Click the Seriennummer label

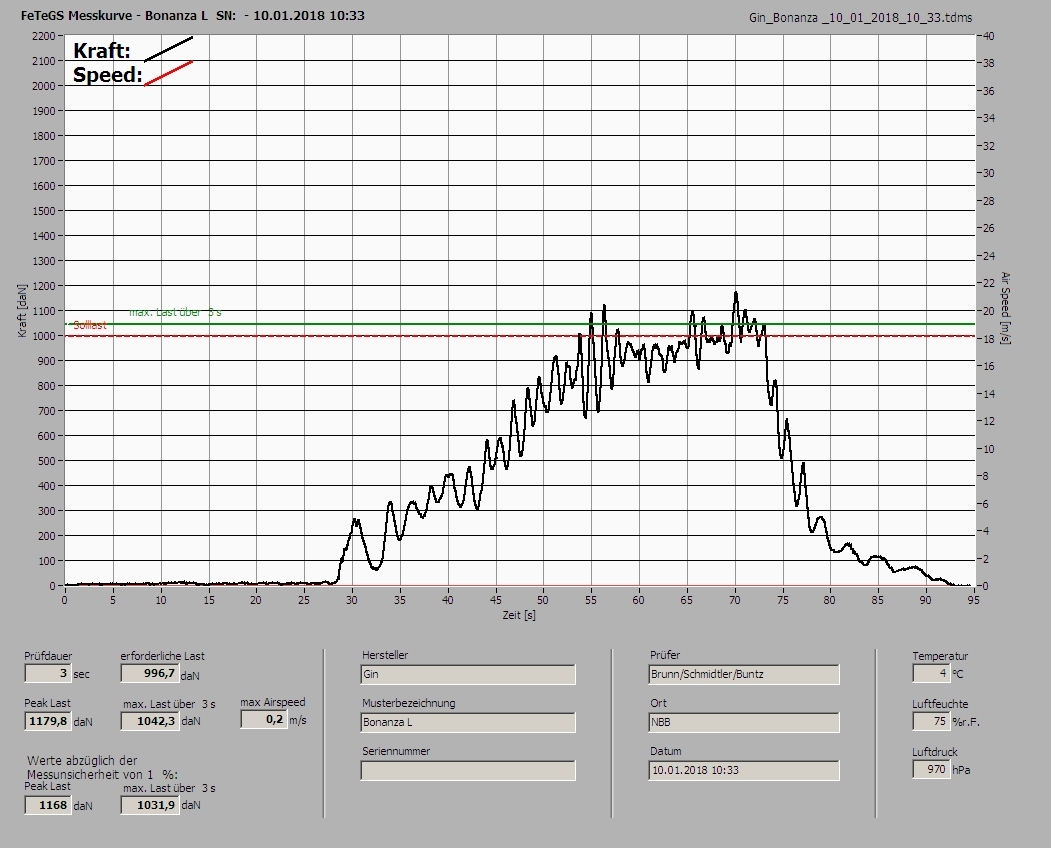(396, 751)
